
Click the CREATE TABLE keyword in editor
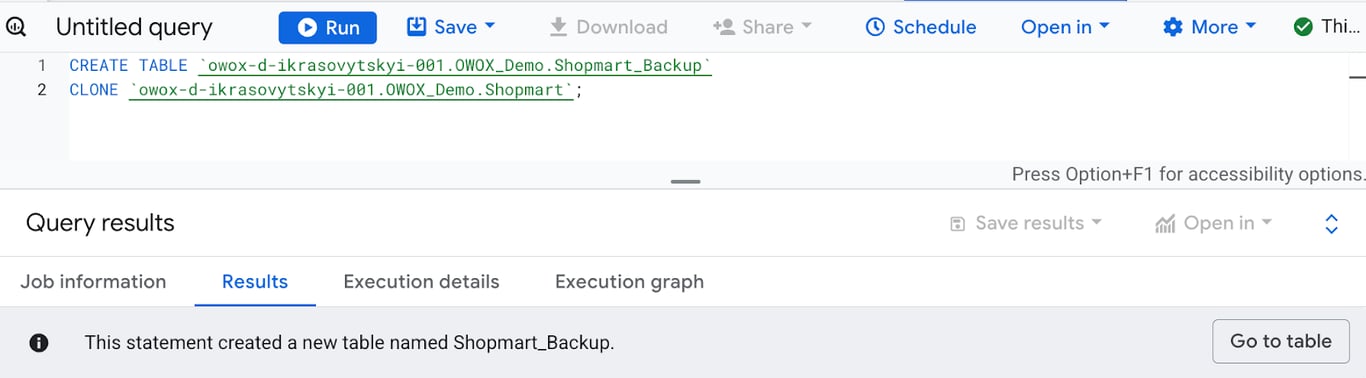(x=128, y=66)
